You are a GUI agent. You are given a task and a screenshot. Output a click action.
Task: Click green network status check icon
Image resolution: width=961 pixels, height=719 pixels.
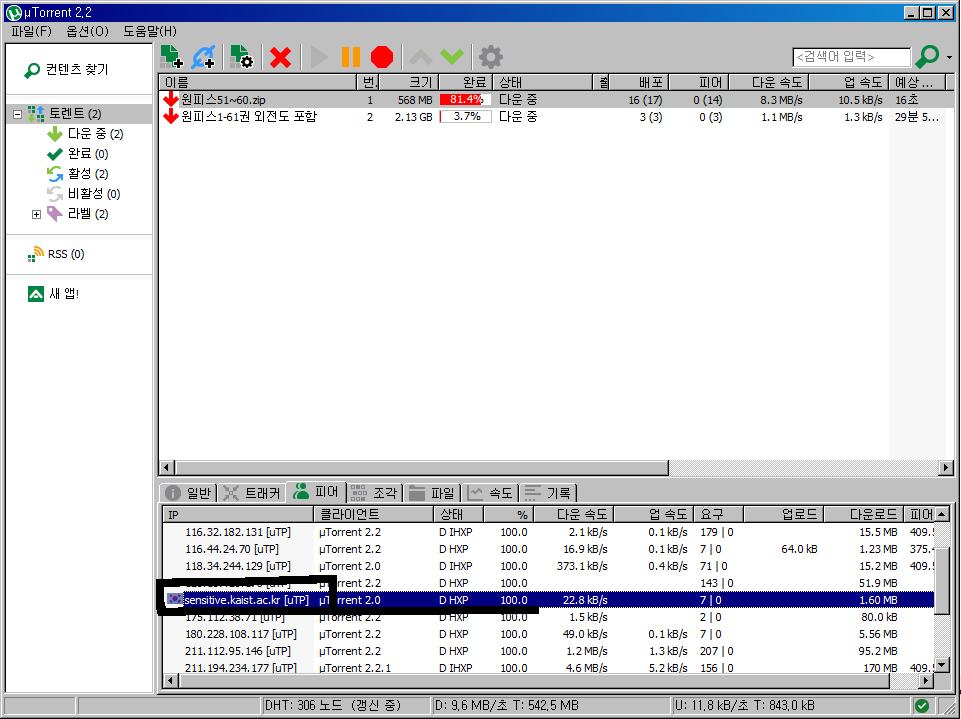click(922, 706)
